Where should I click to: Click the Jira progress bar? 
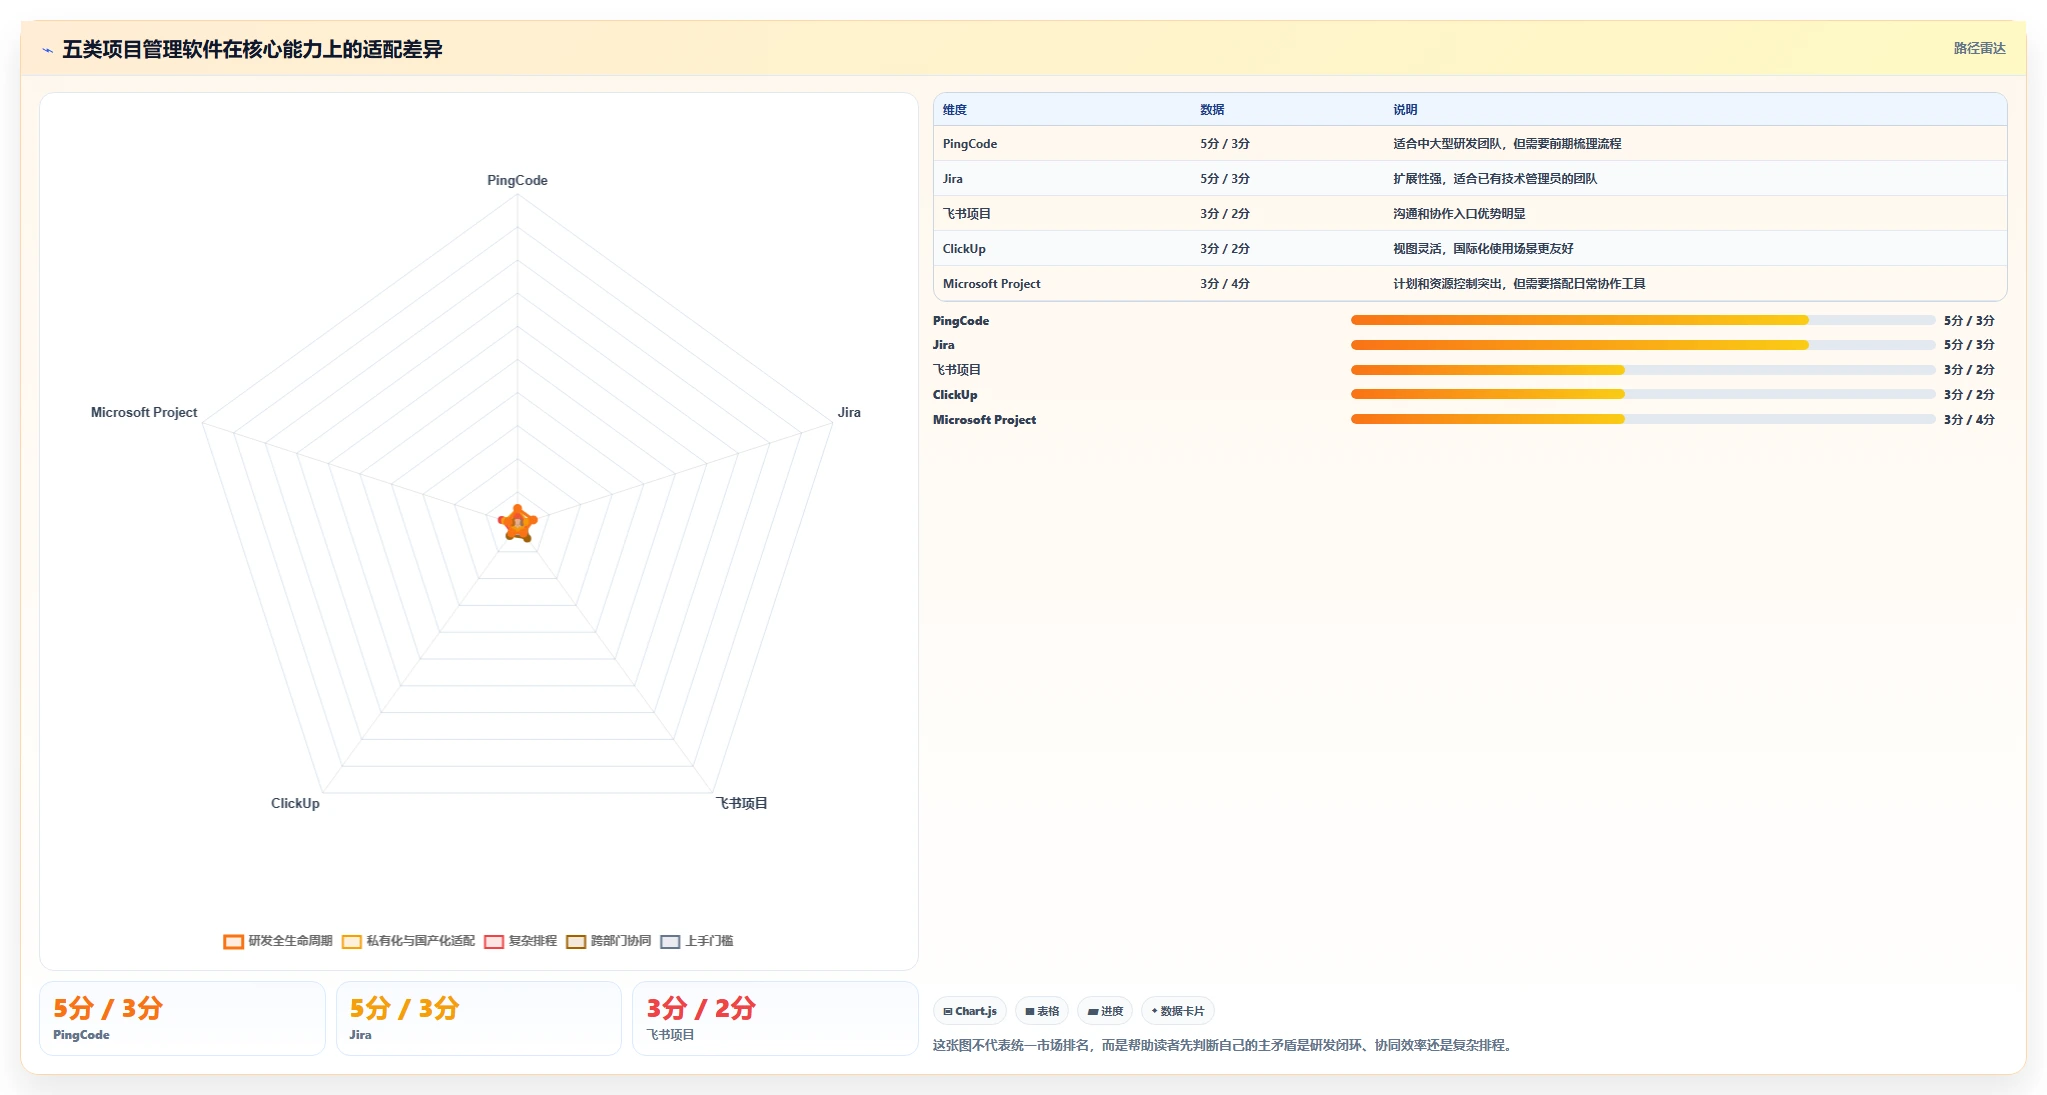(1642, 345)
